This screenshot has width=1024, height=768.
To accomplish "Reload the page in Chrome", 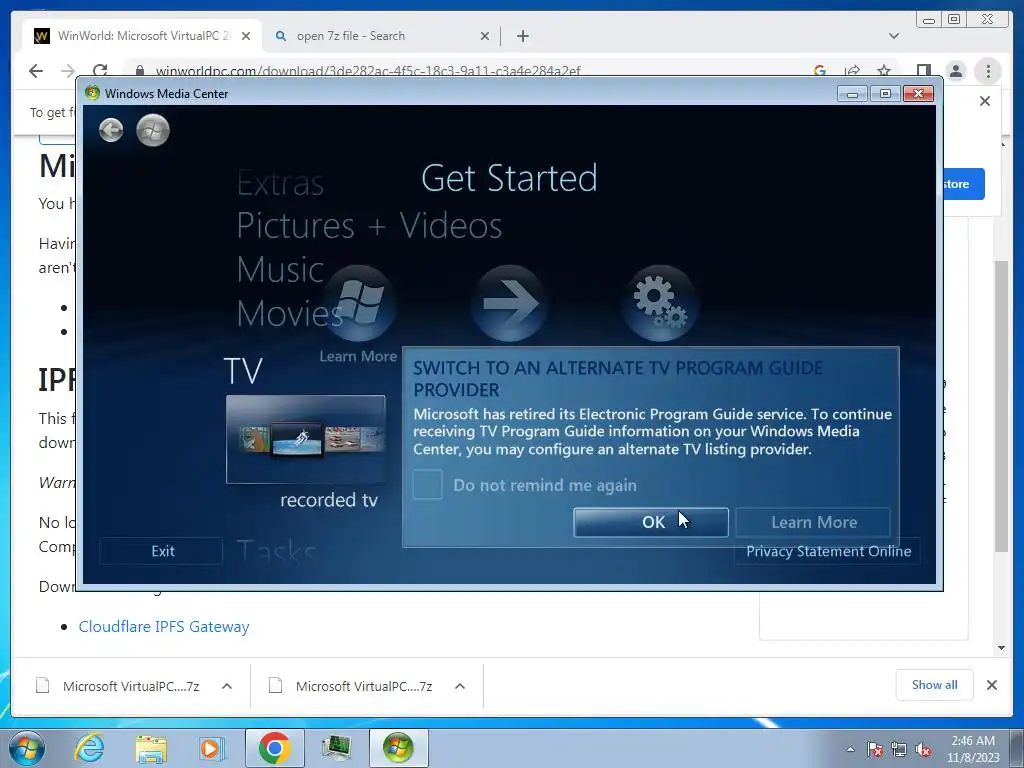I will [x=100, y=71].
